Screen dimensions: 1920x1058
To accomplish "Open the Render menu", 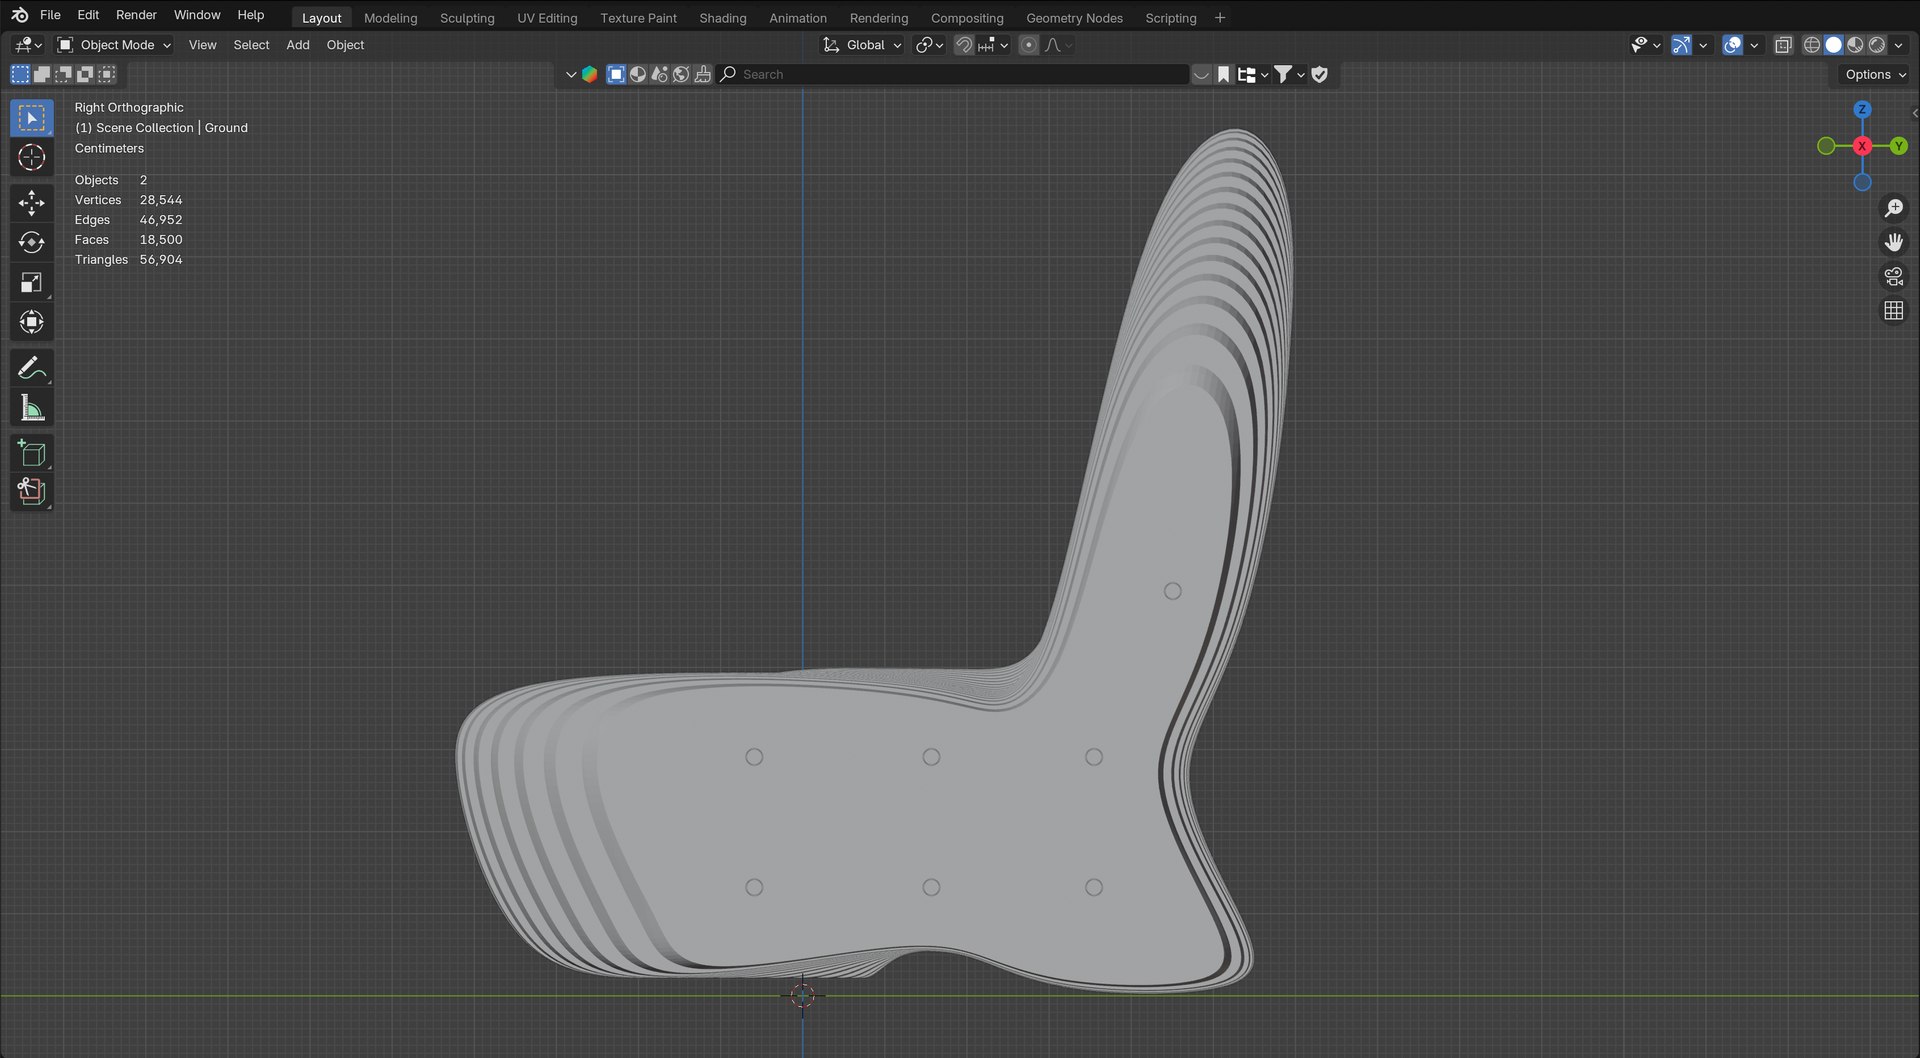I will click(x=136, y=15).
